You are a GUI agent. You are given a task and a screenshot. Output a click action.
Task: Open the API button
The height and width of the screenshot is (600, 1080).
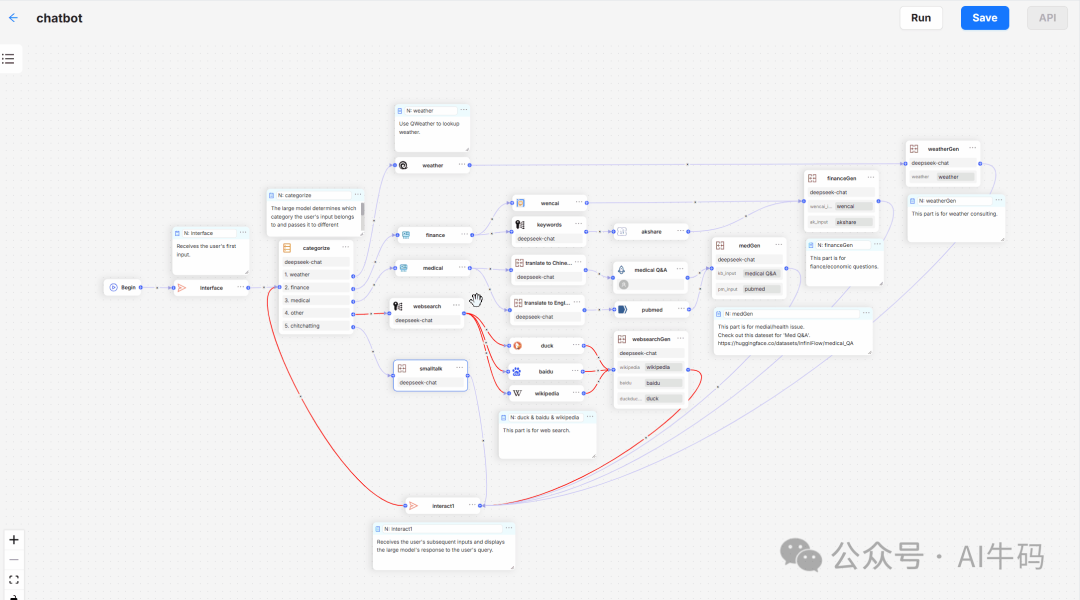[x=1047, y=18]
